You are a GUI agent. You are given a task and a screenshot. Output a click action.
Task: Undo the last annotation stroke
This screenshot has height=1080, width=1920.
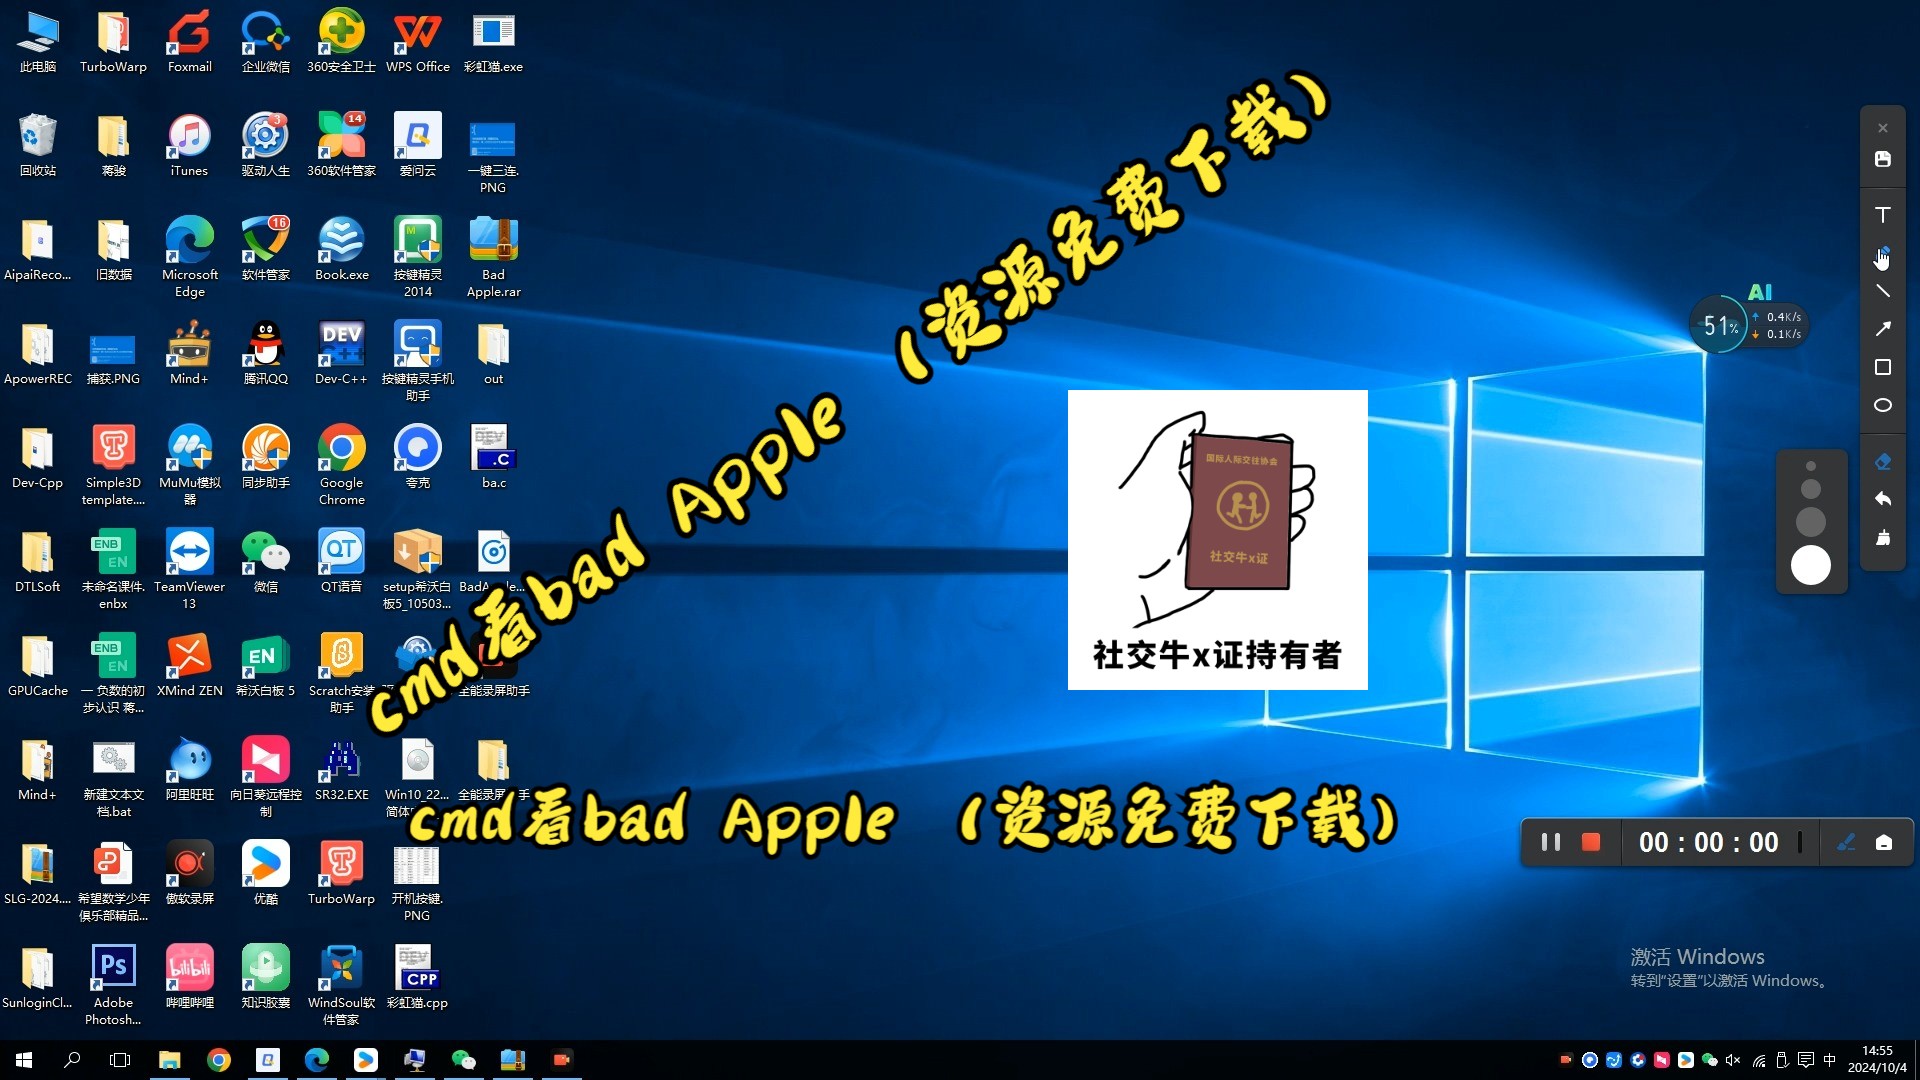1882,499
